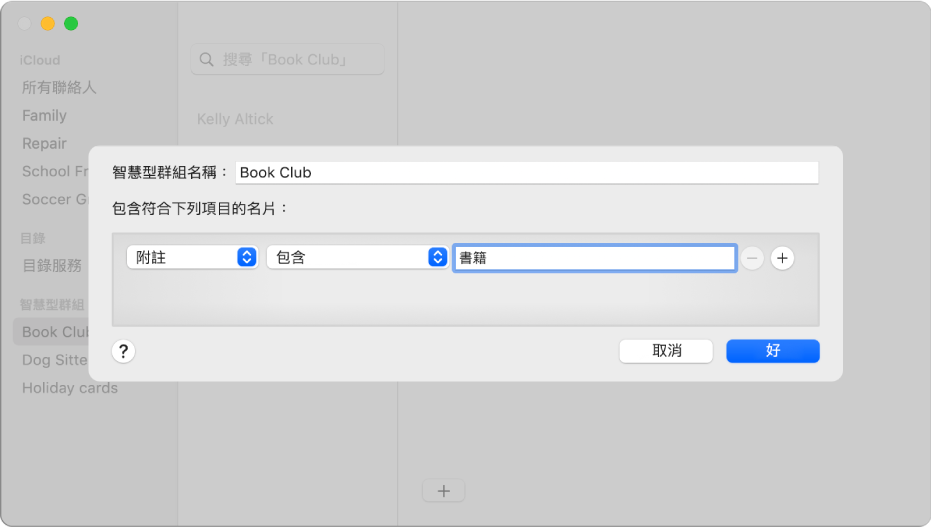
Task: Open the 附註 field dropdown
Action: point(192,257)
